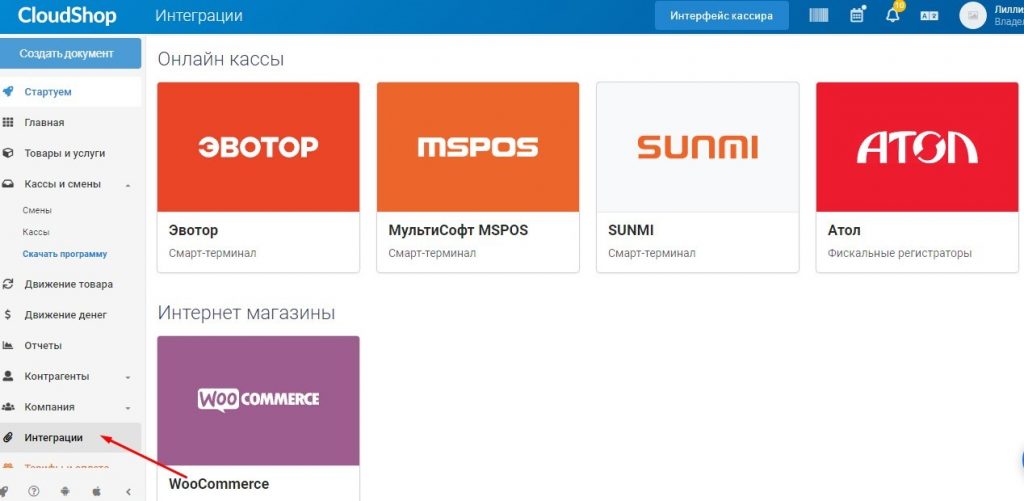This screenshot has height=501, width=1024.
Task: Select Компания menu item
Action: pos(50,407)
